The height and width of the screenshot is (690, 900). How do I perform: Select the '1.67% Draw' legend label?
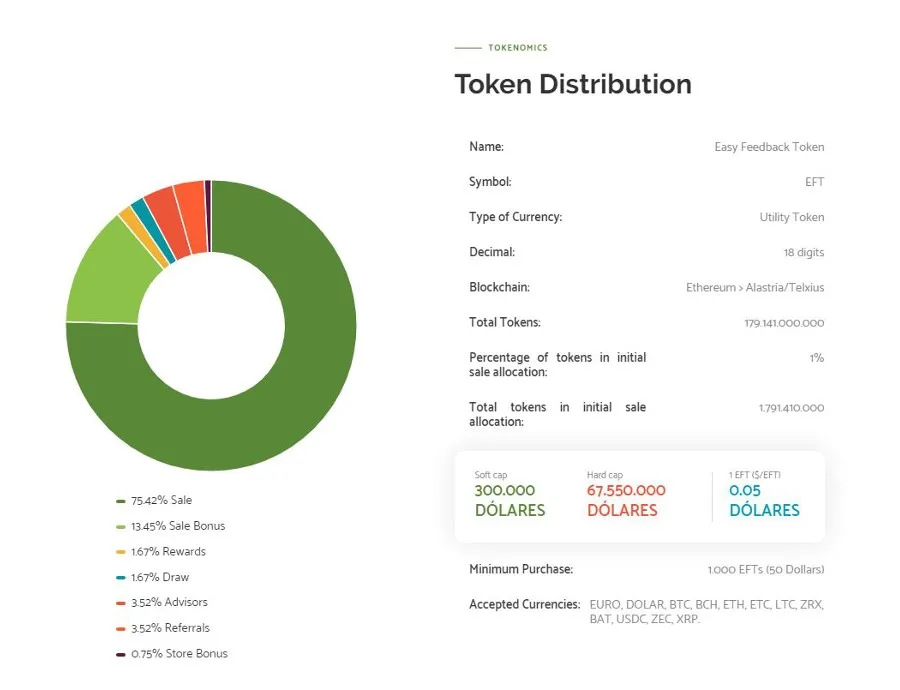coord(160,577)
